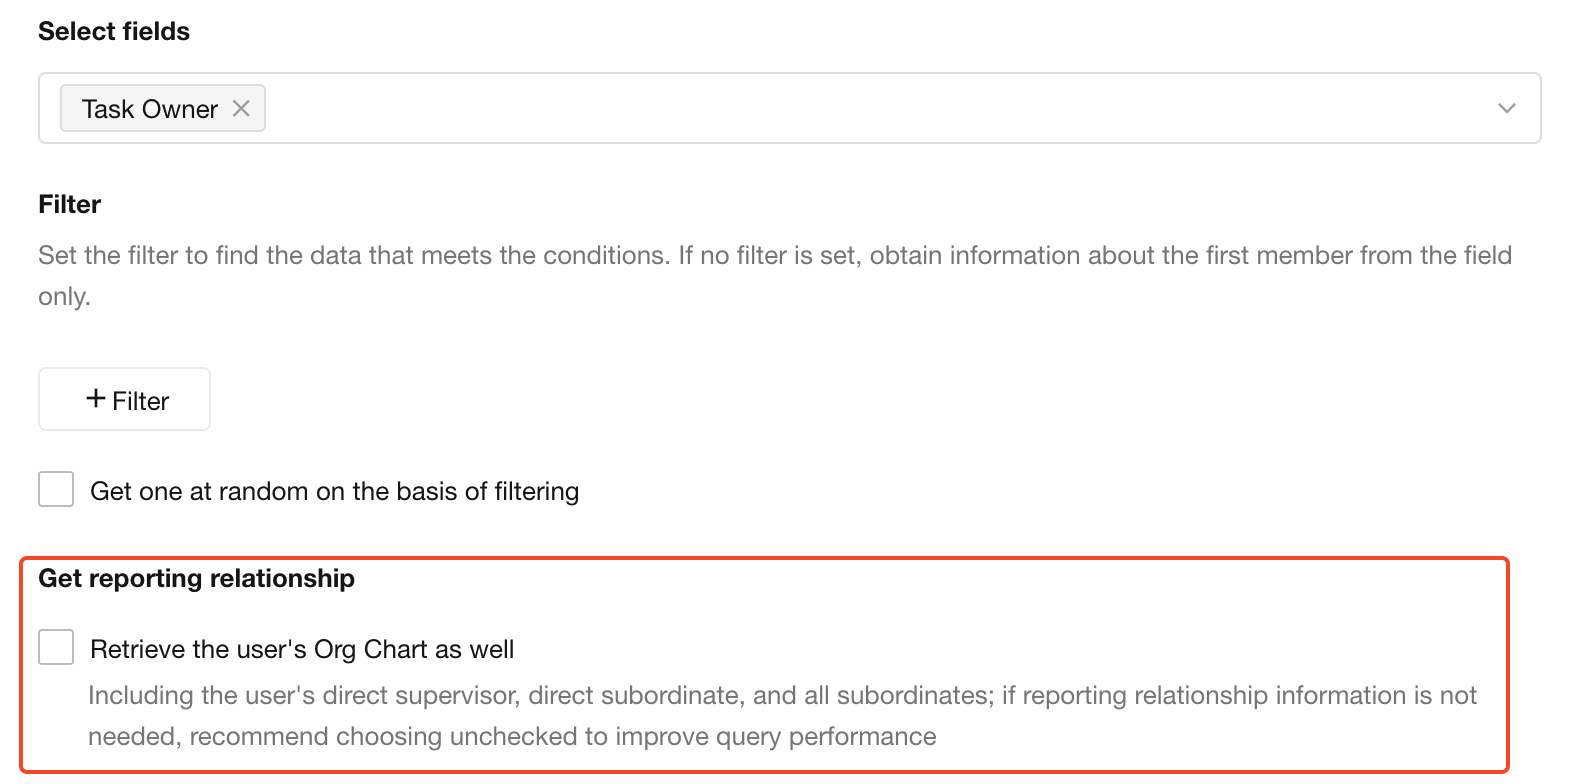The image size is (1572, 784).
Task: Remove the Task Owner tag with its X
Action: click(x=241, y=108)
